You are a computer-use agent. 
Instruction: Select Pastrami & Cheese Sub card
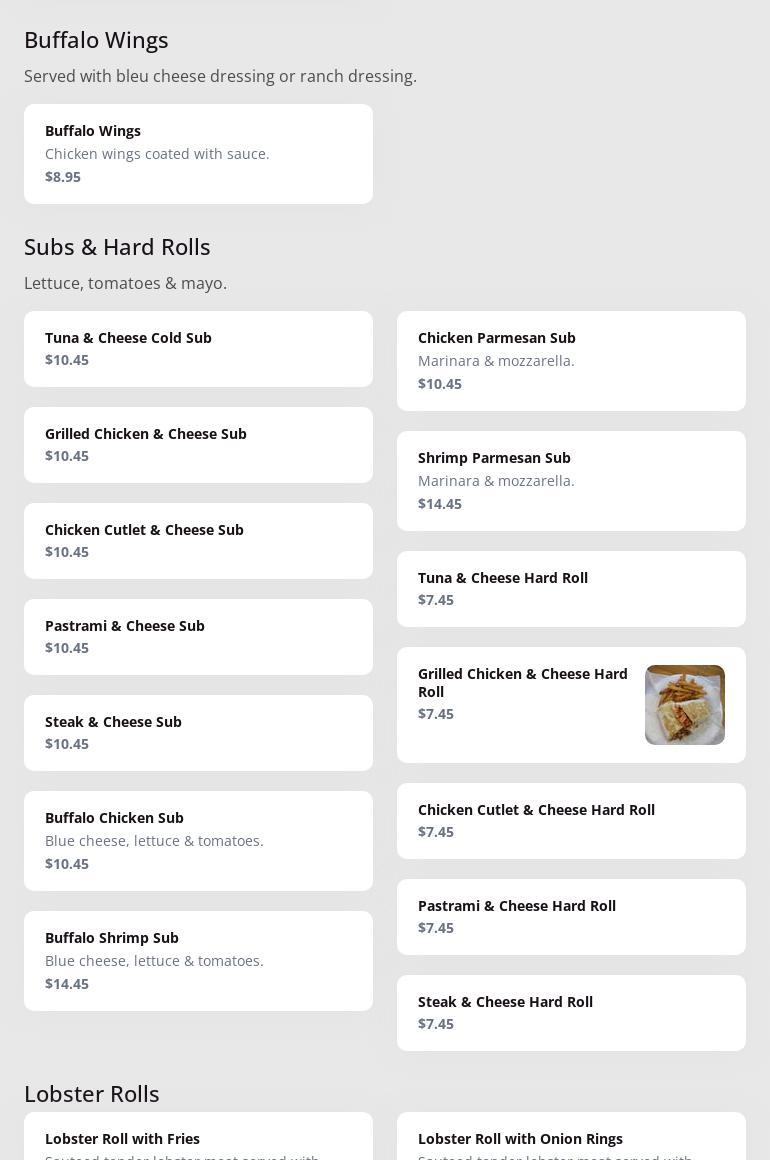tap(198, 637)
